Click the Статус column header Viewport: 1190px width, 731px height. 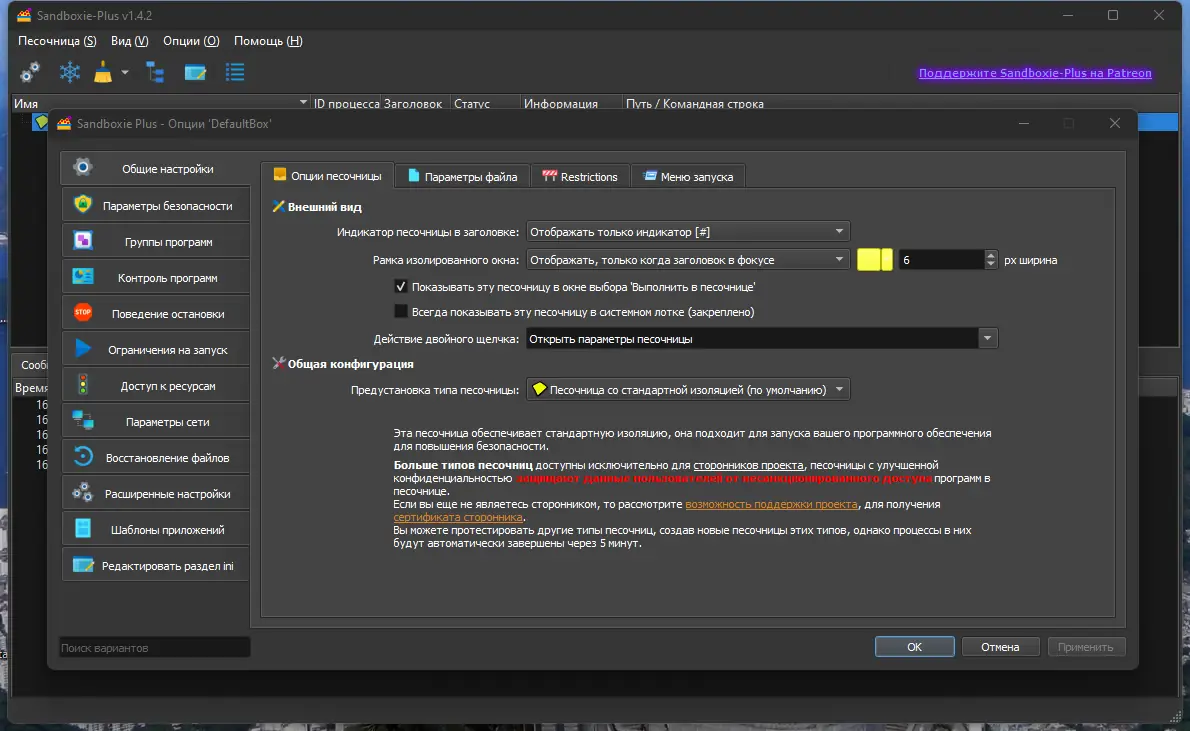pyautogui.click(x=486, y=103)
